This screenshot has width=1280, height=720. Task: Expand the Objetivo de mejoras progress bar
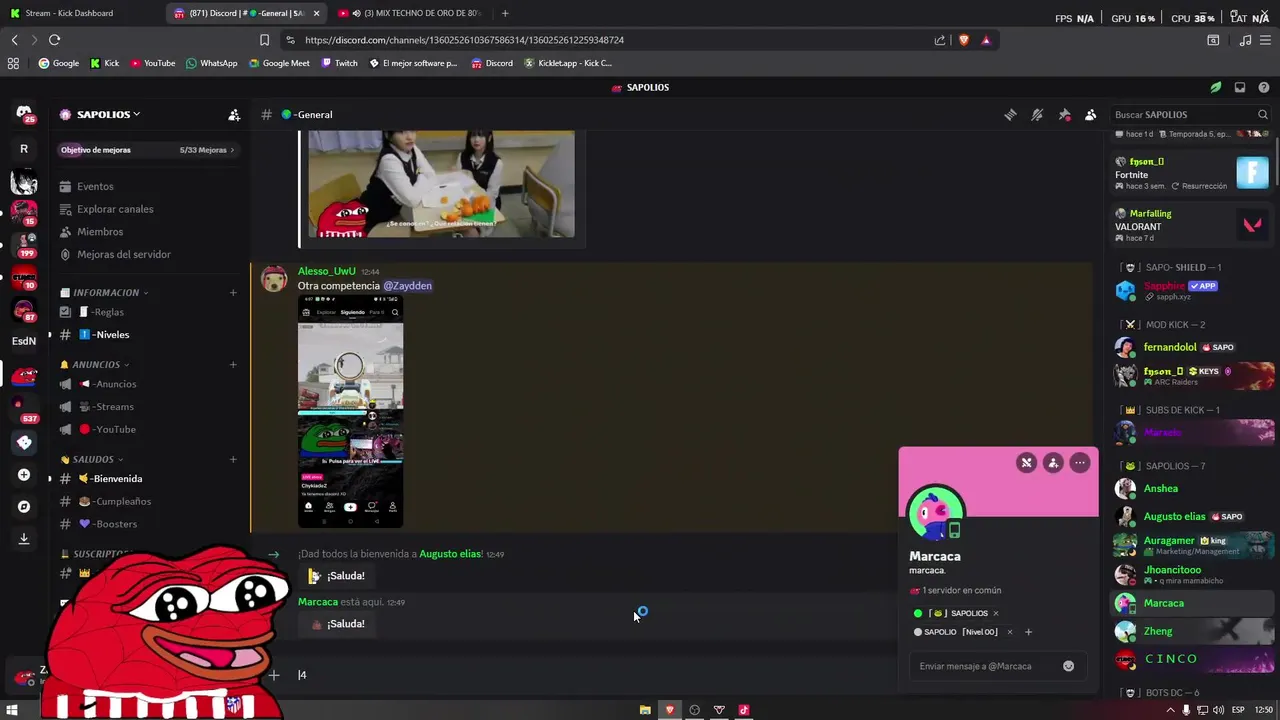pyautogui.click(x=148, y=150)
